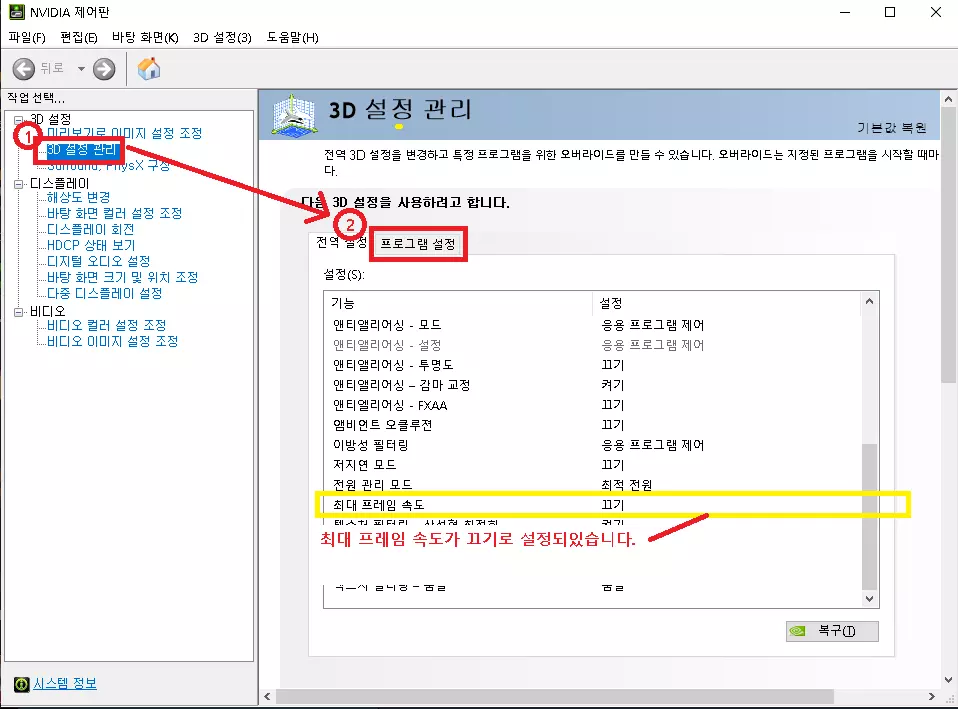Select 3D 설정 관리 in the tree
Screen dimensions: 958x709
click(81, 149)
